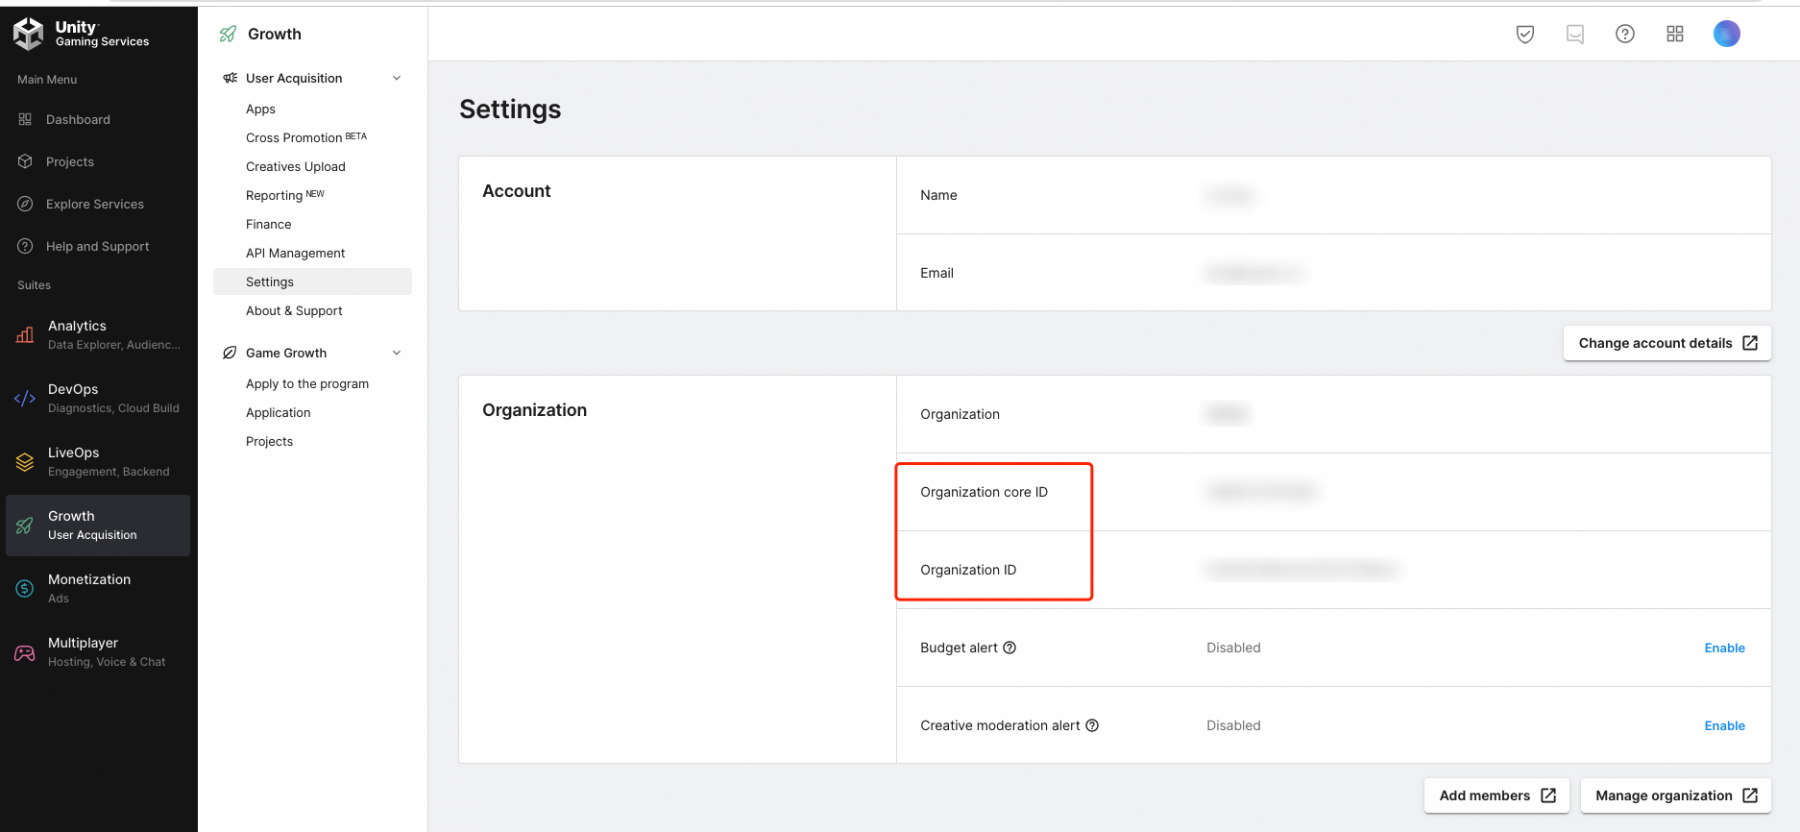Open the Multiplayer gamepad icon
This screenshot has width=1800, height=832.
[x=25, y=653]
